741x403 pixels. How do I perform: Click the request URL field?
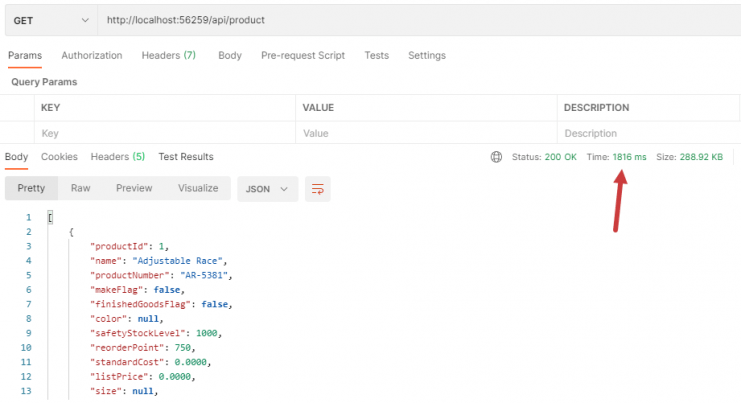coord(419,20)
